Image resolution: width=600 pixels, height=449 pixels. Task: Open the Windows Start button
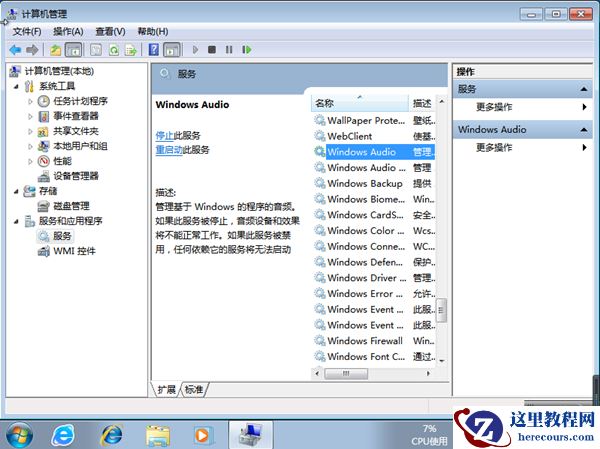point(19,435)
